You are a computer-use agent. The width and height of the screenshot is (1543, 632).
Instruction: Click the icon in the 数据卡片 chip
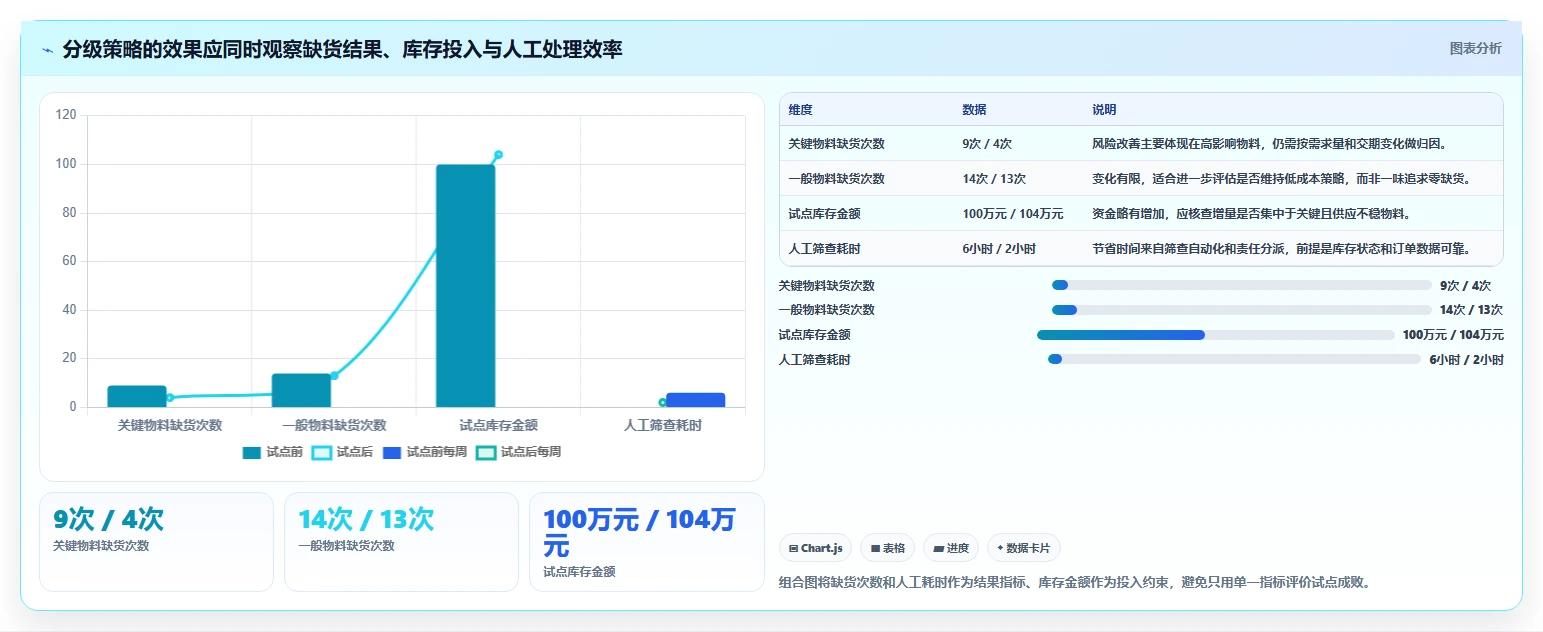tap(1000, 548)
